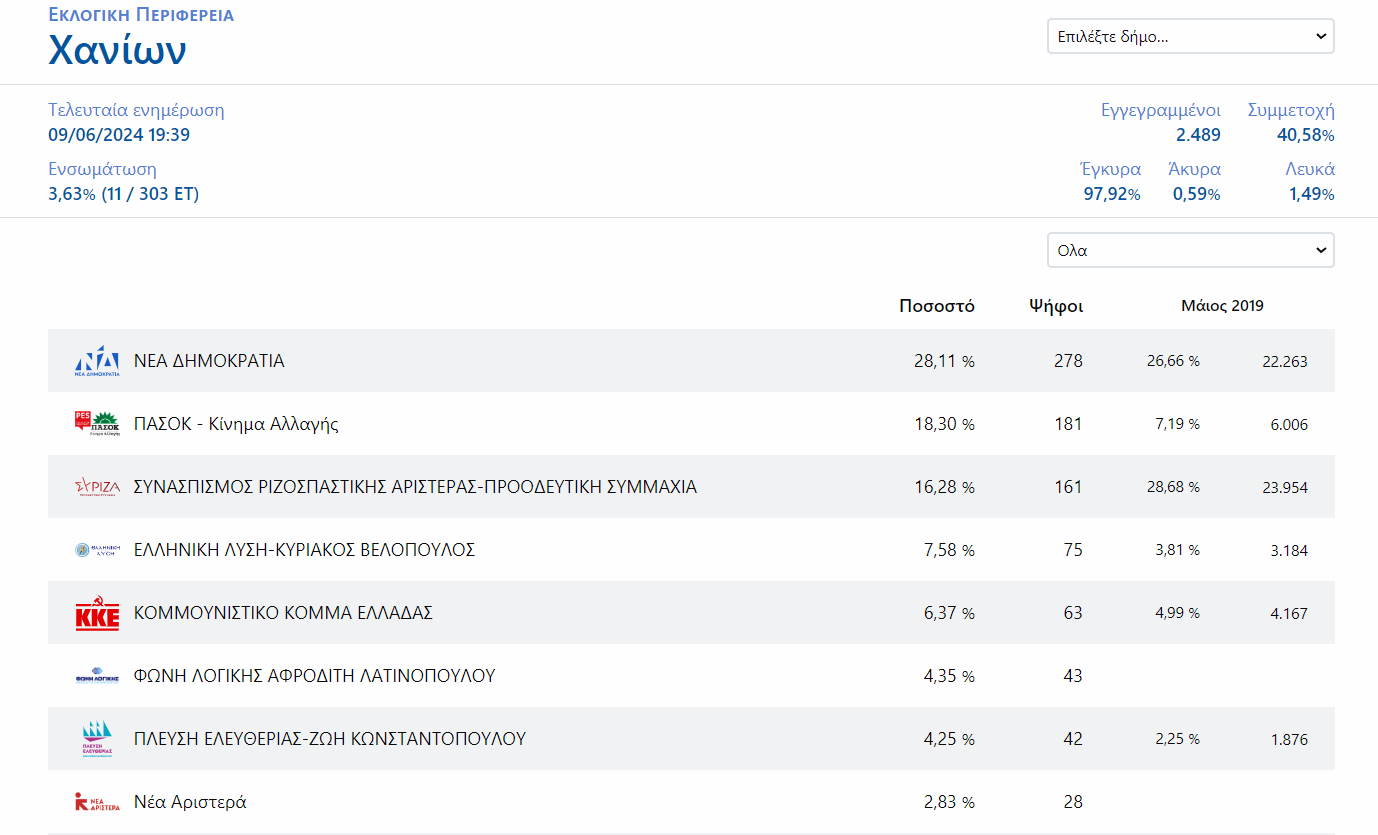Select ΚΟΜΜΟΥΝΙΣΤΙΚΟ ΚΟΜΜΑ ΕΛΛΑΔΑΣ party name
Viewport: 1378px width, 835px height.
tap(283, 613)
